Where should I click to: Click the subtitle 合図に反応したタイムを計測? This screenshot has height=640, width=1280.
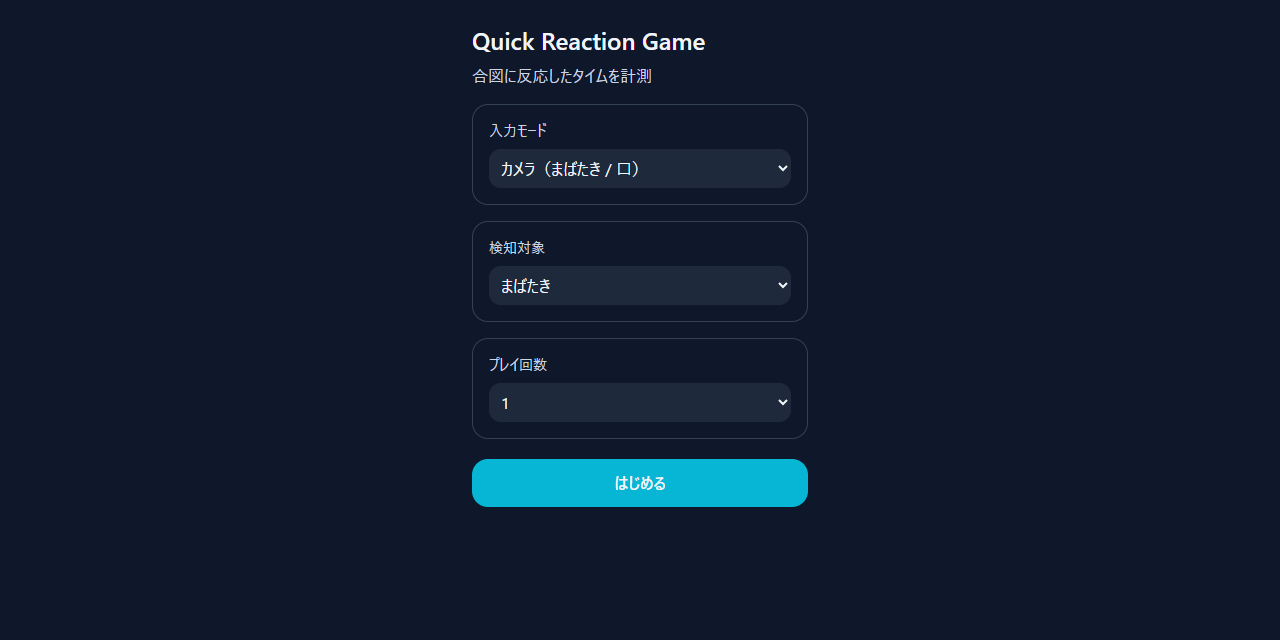[x=561, y=76]
